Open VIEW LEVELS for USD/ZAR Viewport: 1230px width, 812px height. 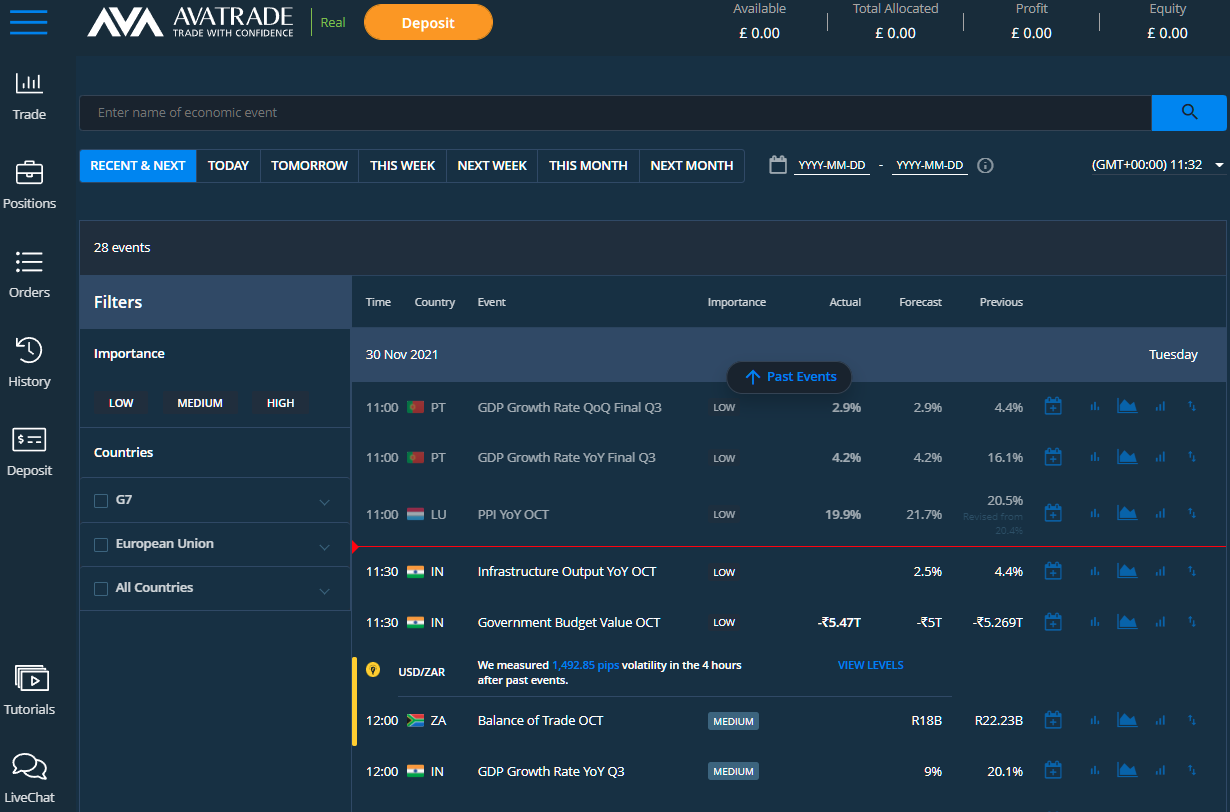[x=870, y=664]
